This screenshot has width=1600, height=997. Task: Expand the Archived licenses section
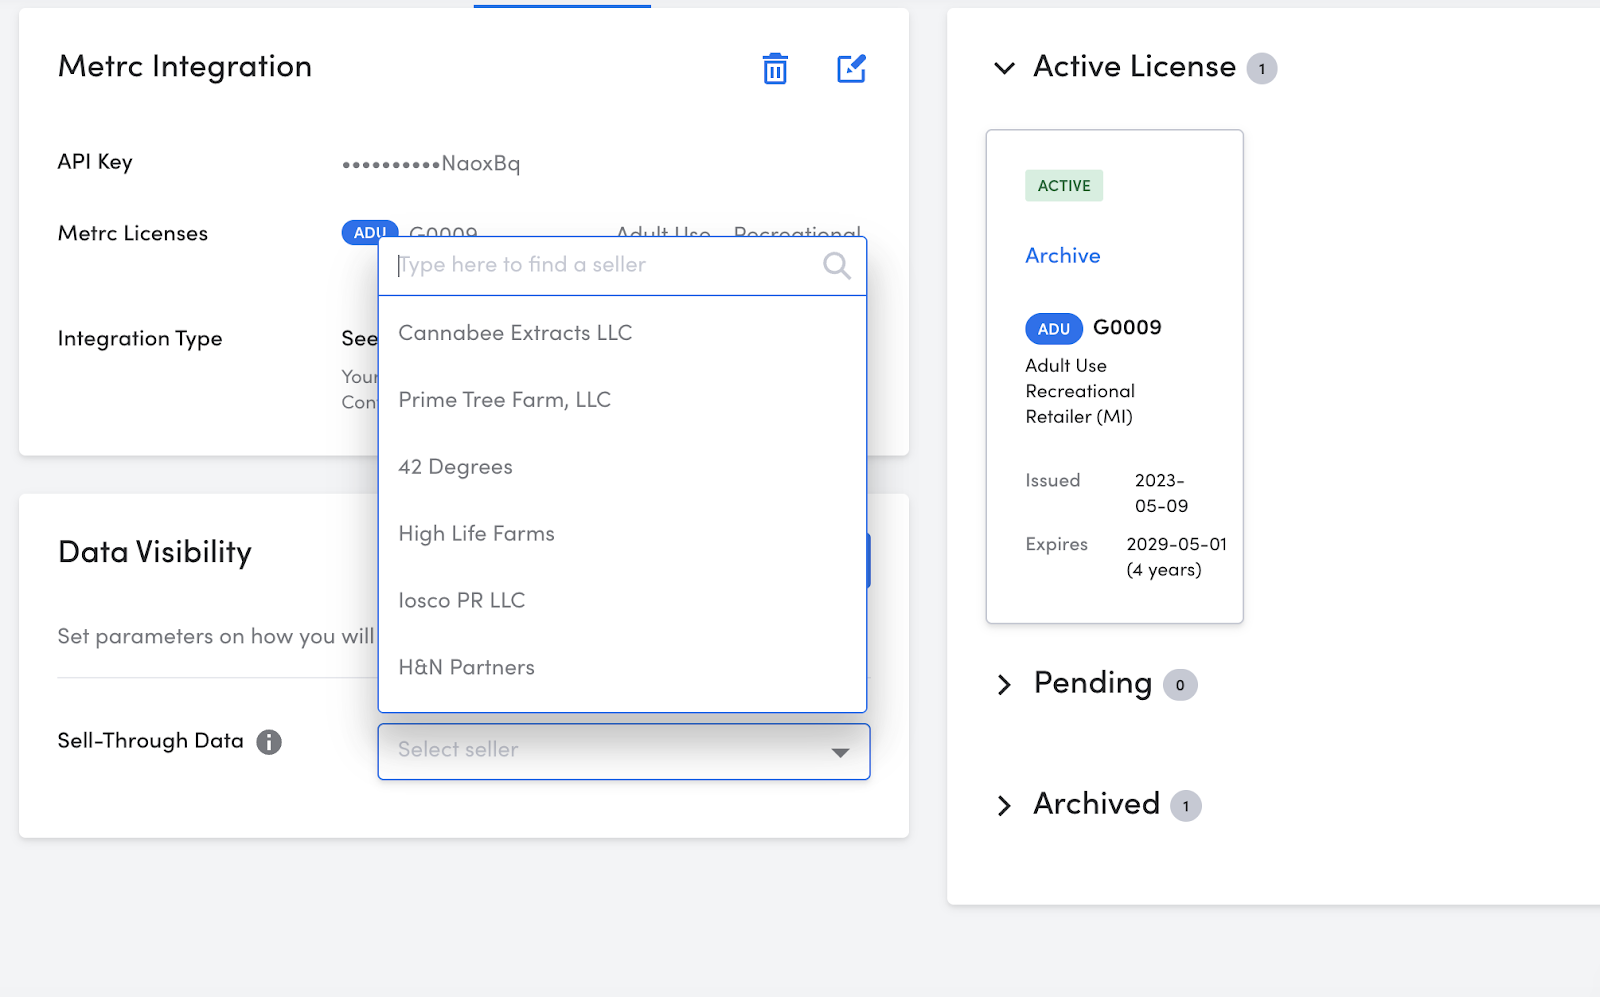click(1004, 805)
